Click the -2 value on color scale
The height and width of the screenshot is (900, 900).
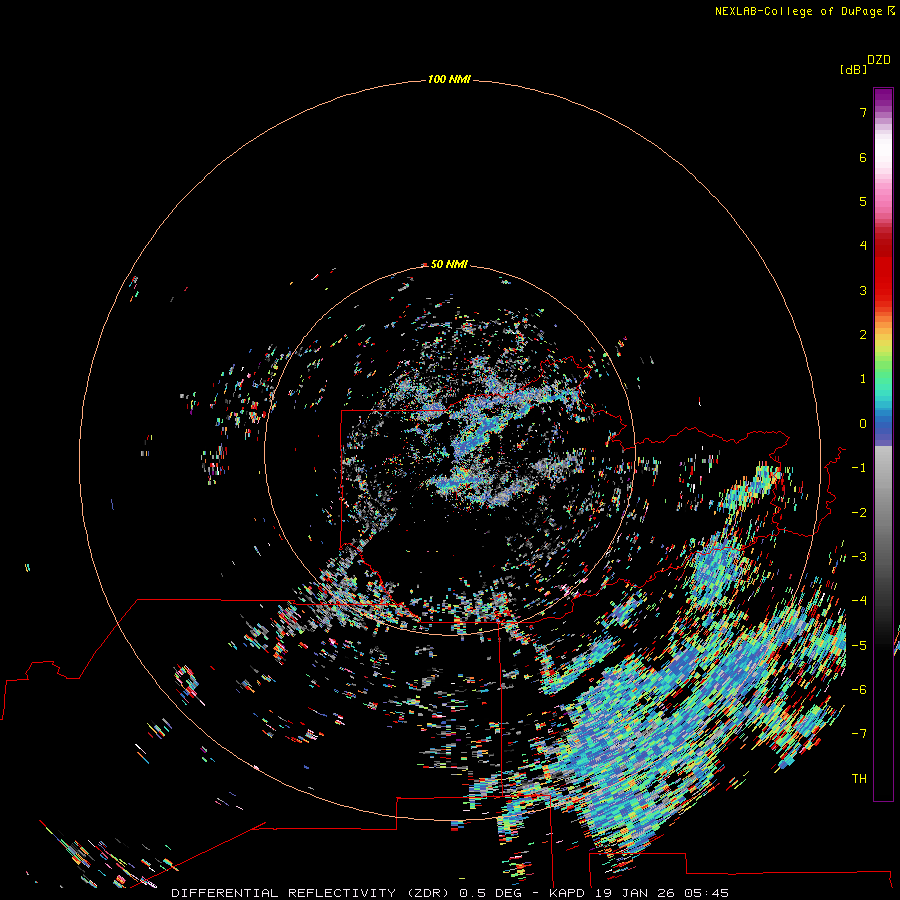pos(859,513)
